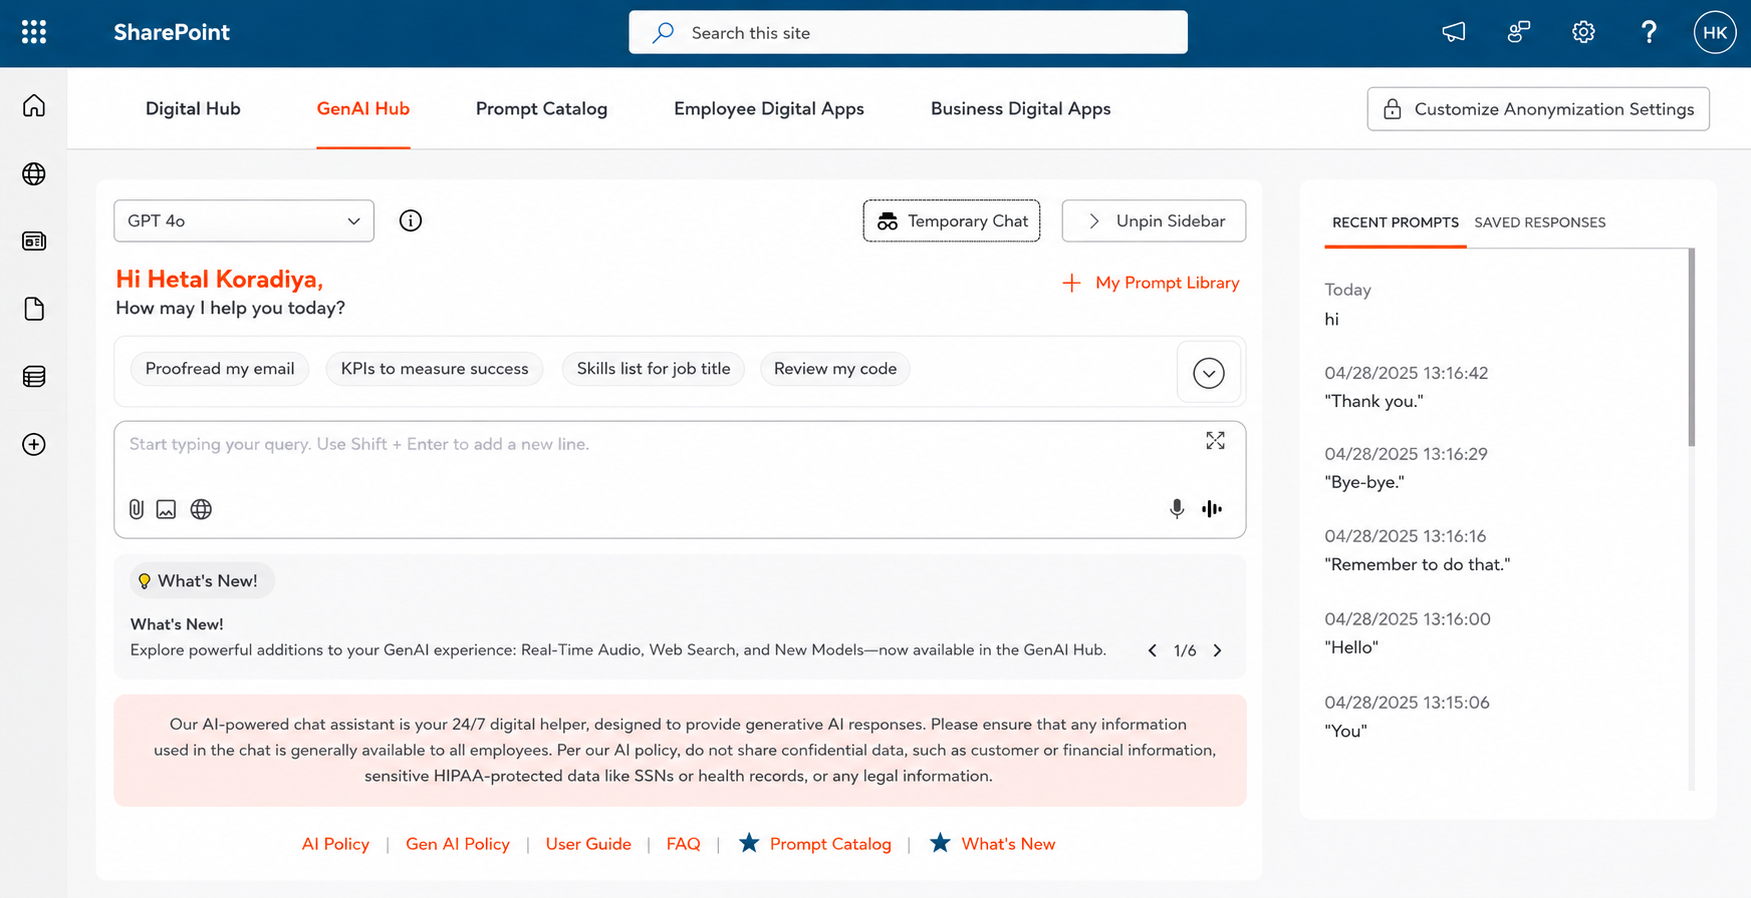
Task: Choose the 'Proofread my email' suggestion
Action: [x=220, y=369]
